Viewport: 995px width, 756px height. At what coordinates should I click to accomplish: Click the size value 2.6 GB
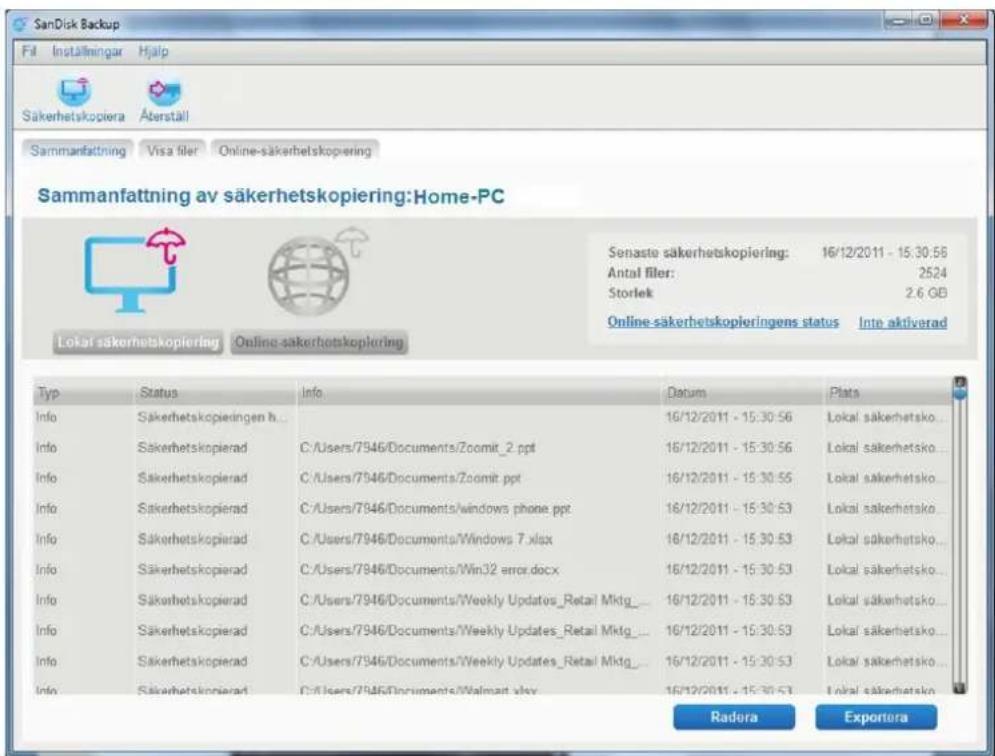click(x=926, y=293)
